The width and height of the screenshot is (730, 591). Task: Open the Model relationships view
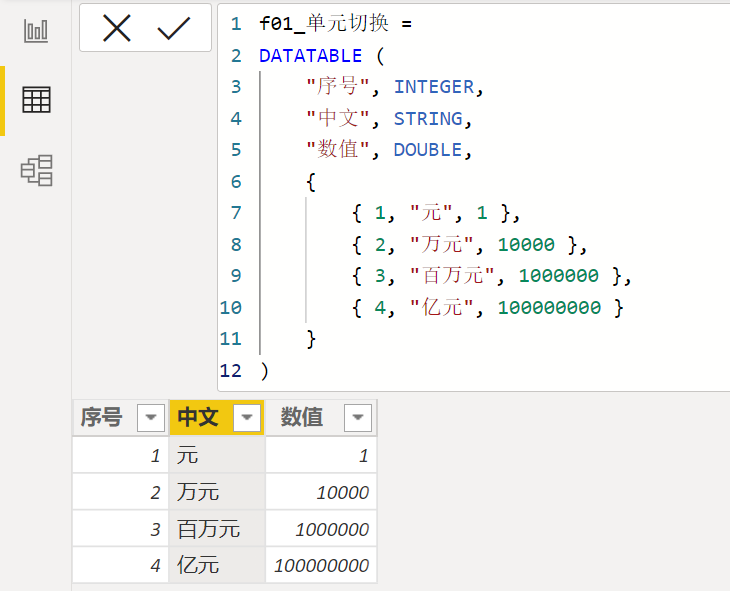[36, 170]
